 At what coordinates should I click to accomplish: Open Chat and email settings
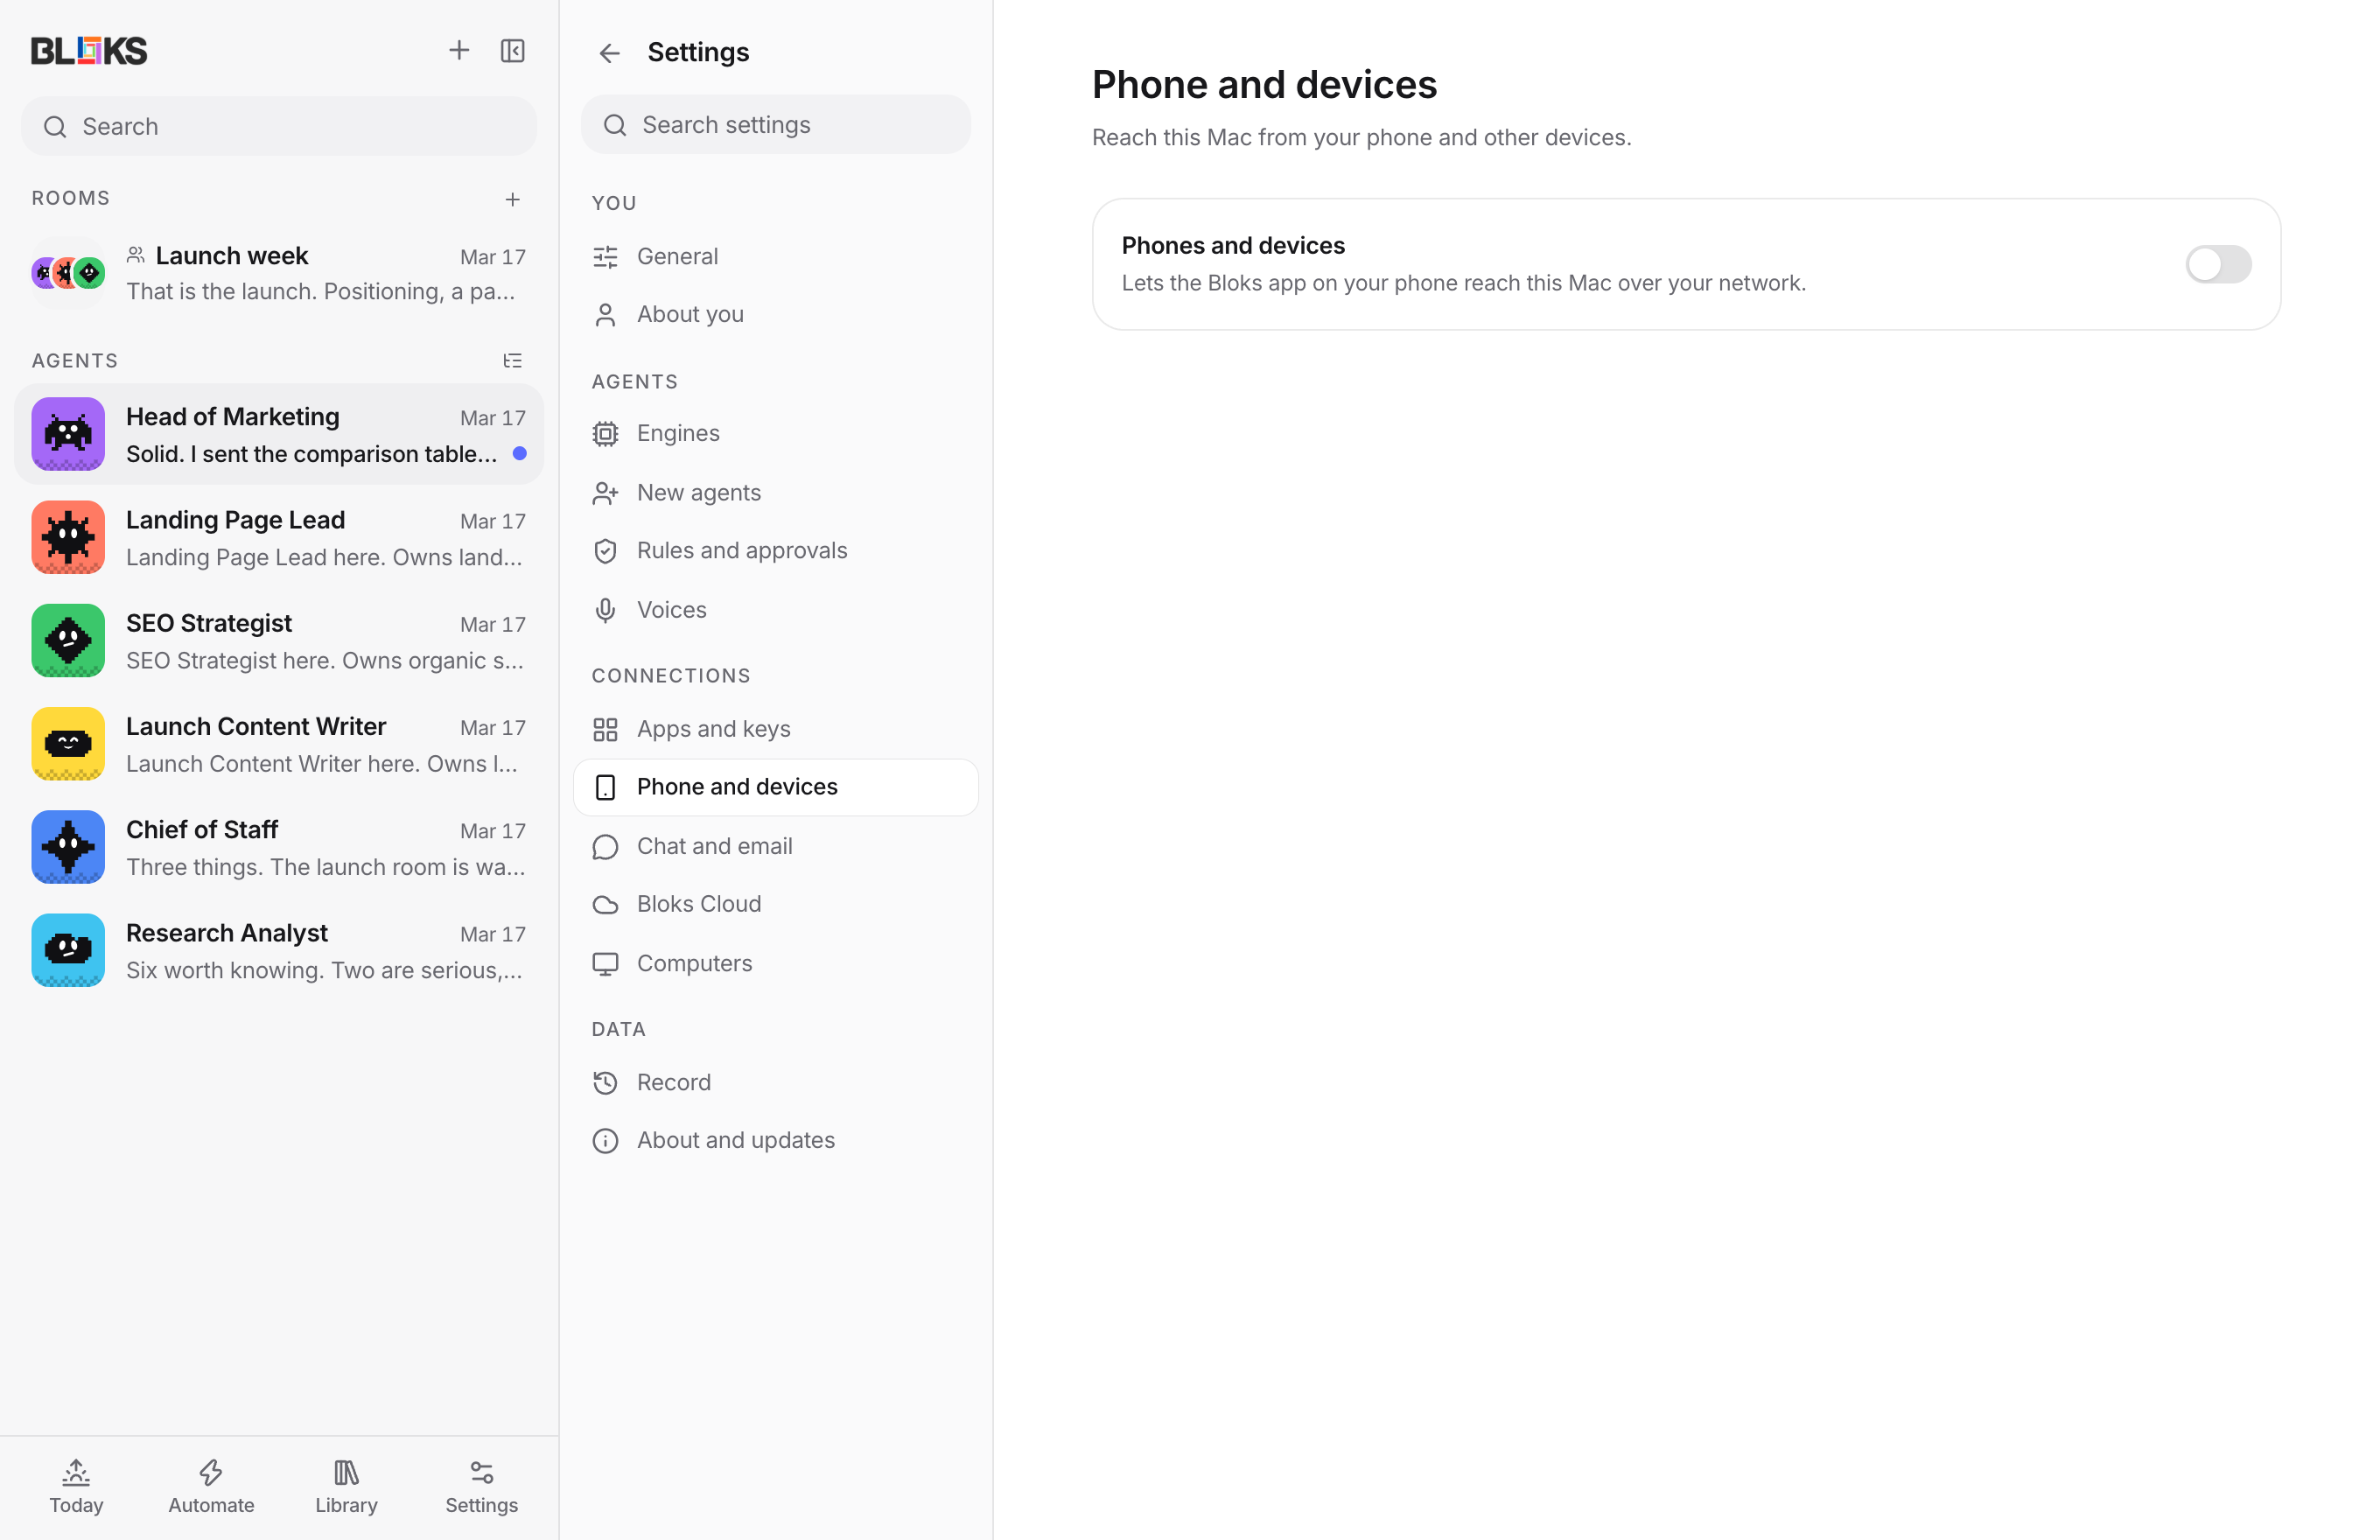tap(775, 846)
